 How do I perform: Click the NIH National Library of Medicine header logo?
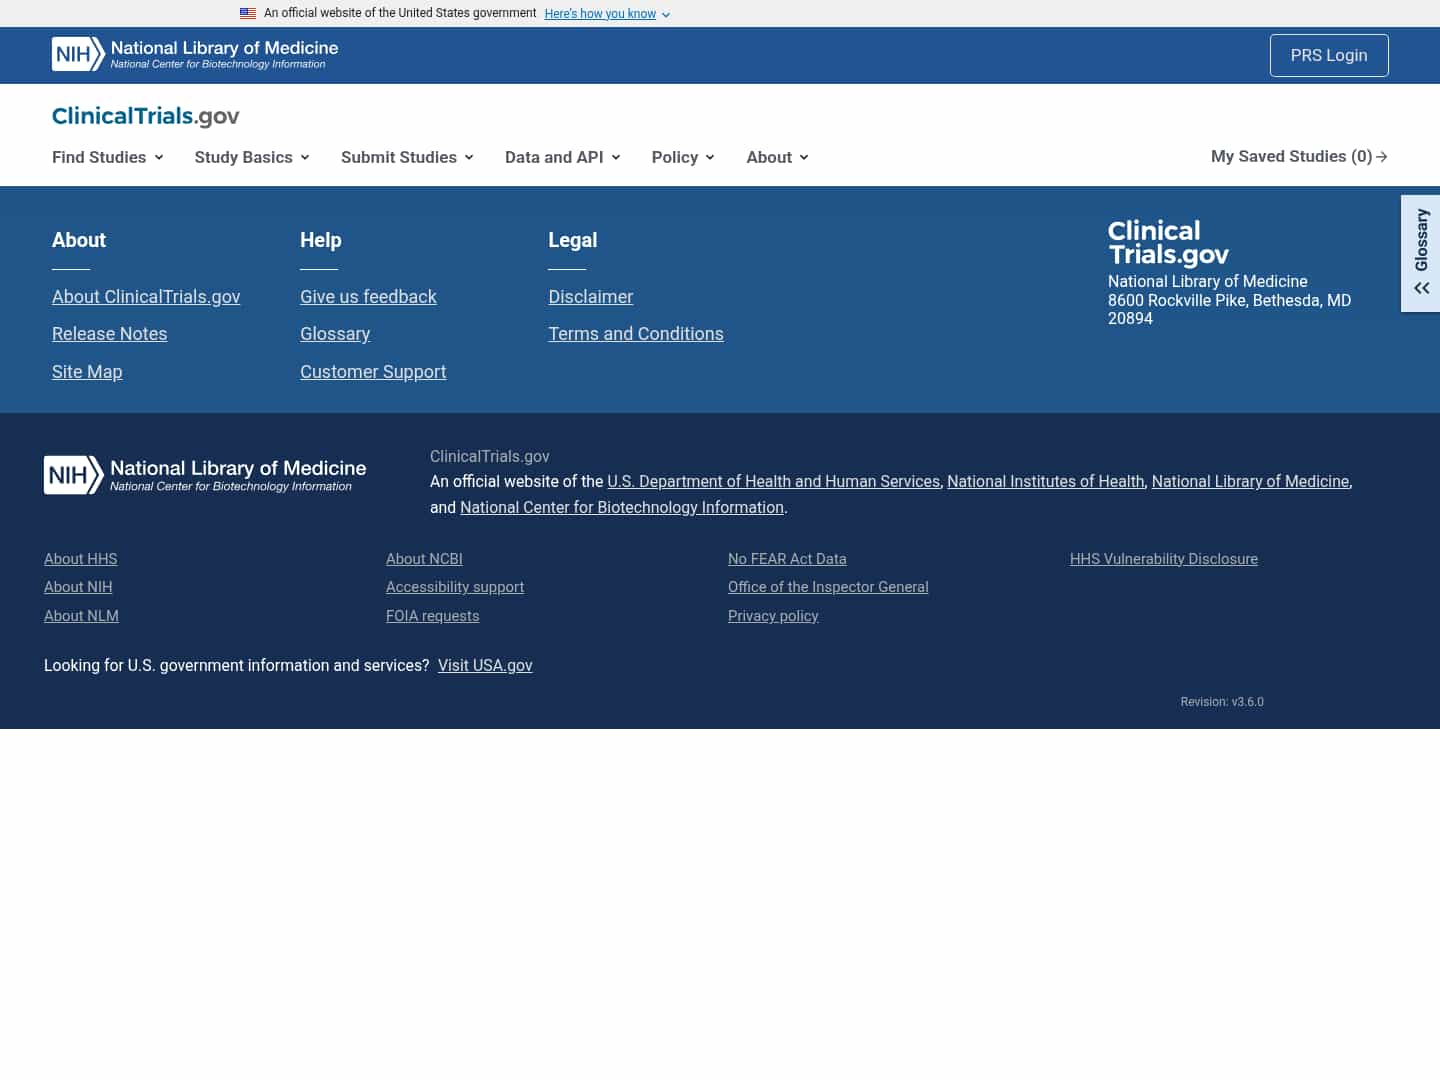(195, 54)
